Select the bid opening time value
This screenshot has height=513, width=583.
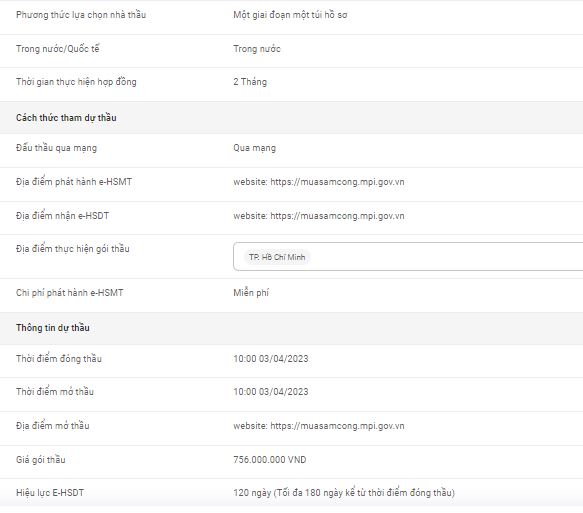271,392
